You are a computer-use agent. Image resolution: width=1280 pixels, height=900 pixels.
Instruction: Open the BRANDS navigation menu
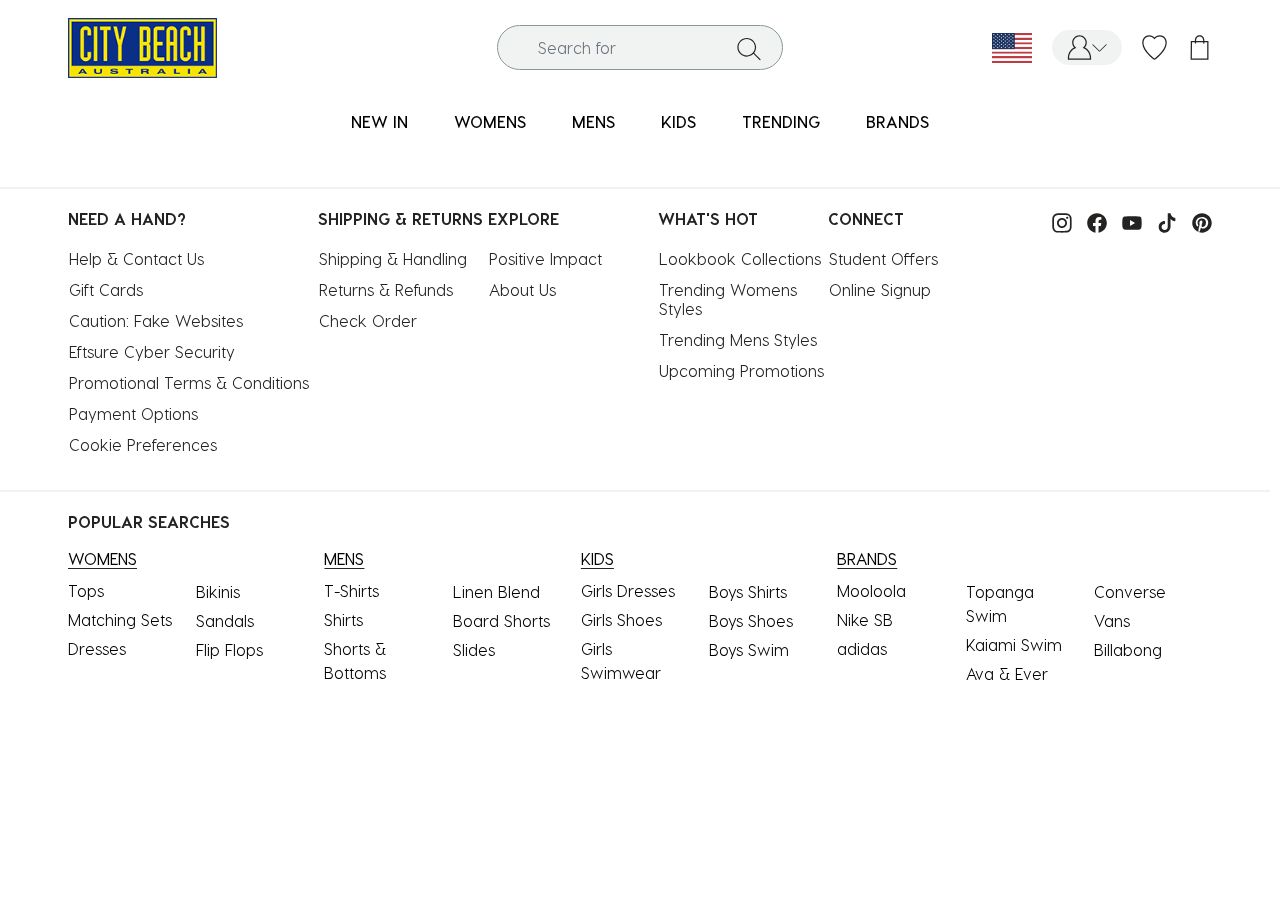897,122
